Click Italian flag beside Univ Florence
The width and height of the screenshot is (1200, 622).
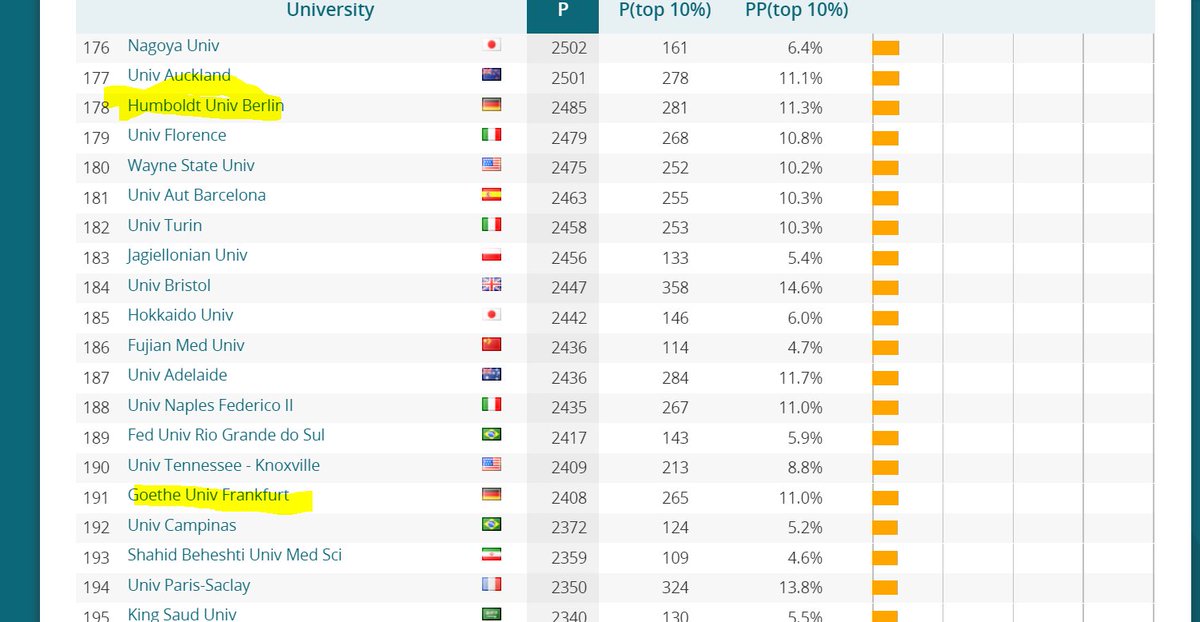pyautogui.click(x=491, y=135)
